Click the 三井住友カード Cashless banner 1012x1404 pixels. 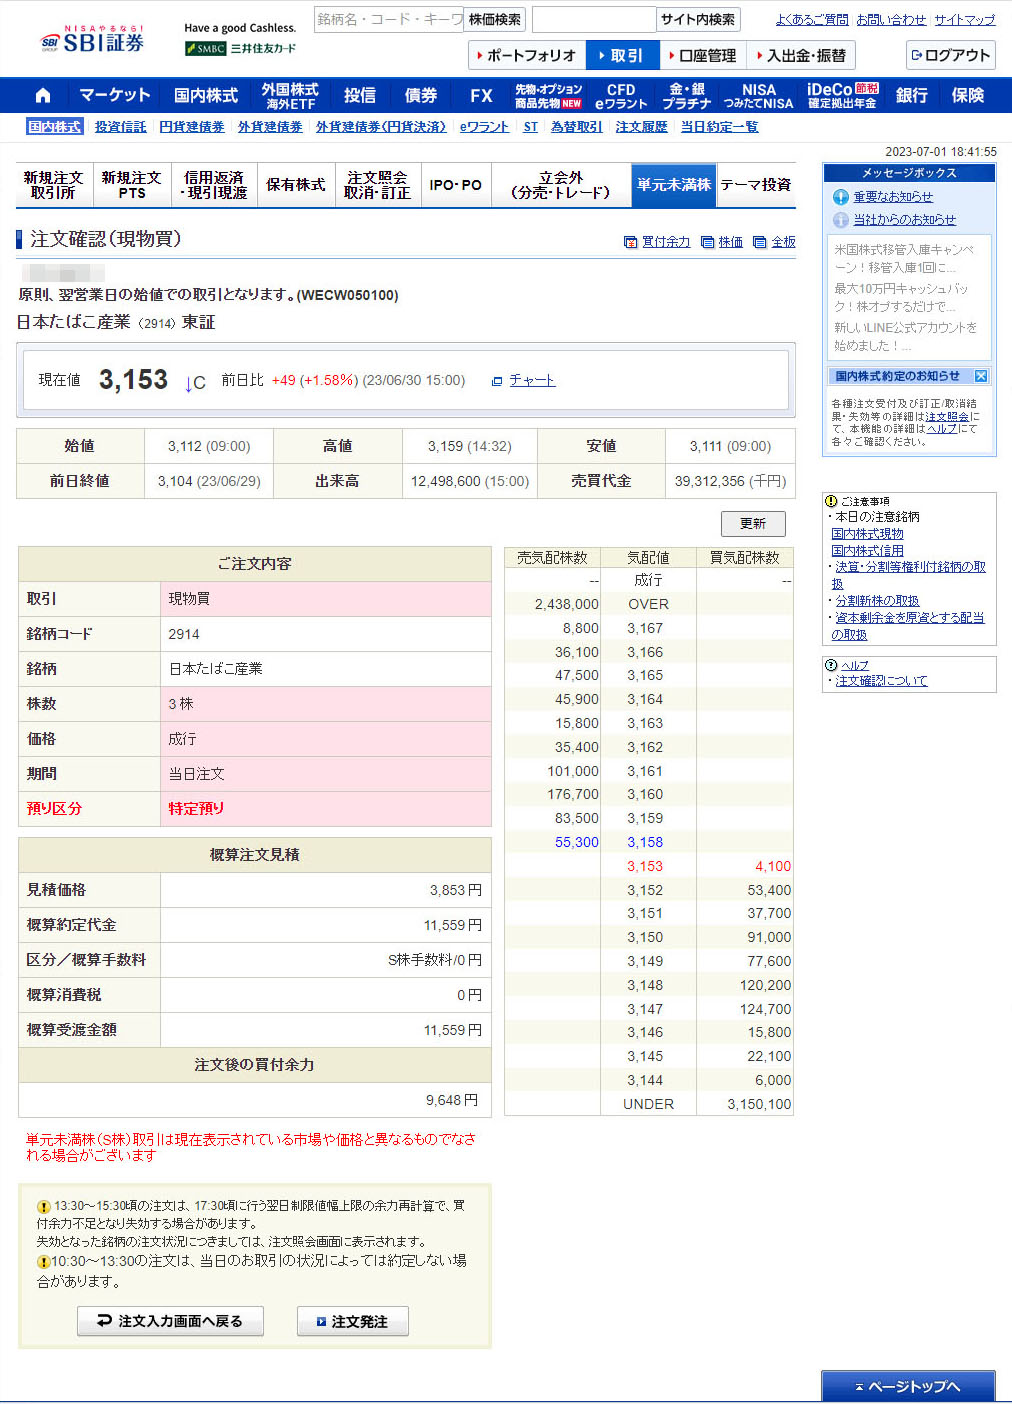[240, 39]
